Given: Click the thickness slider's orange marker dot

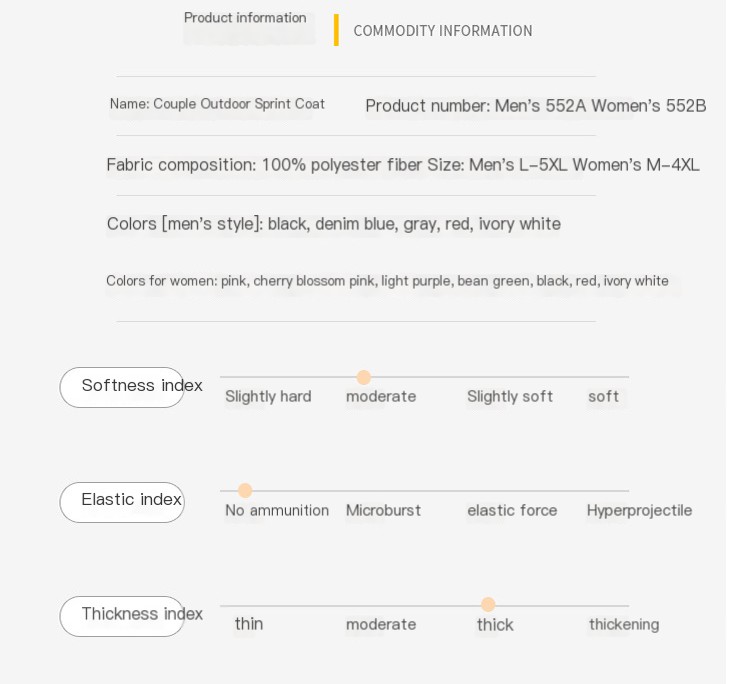Looking at the screenshot, I should click(x=488, y=605).
